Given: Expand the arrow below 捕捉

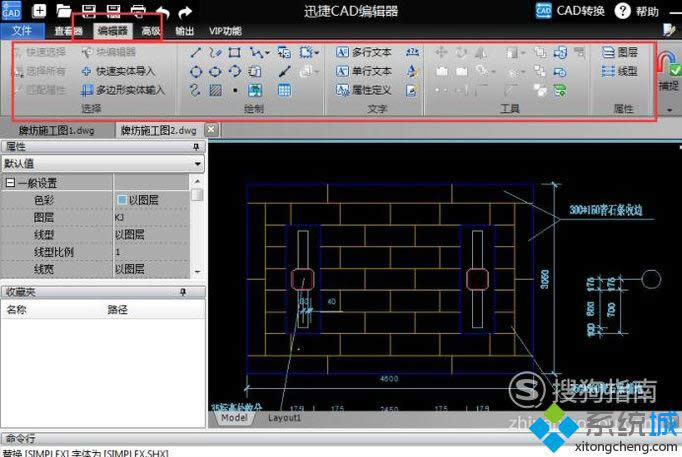Looking at the screenshot, I should pos(669,110).
